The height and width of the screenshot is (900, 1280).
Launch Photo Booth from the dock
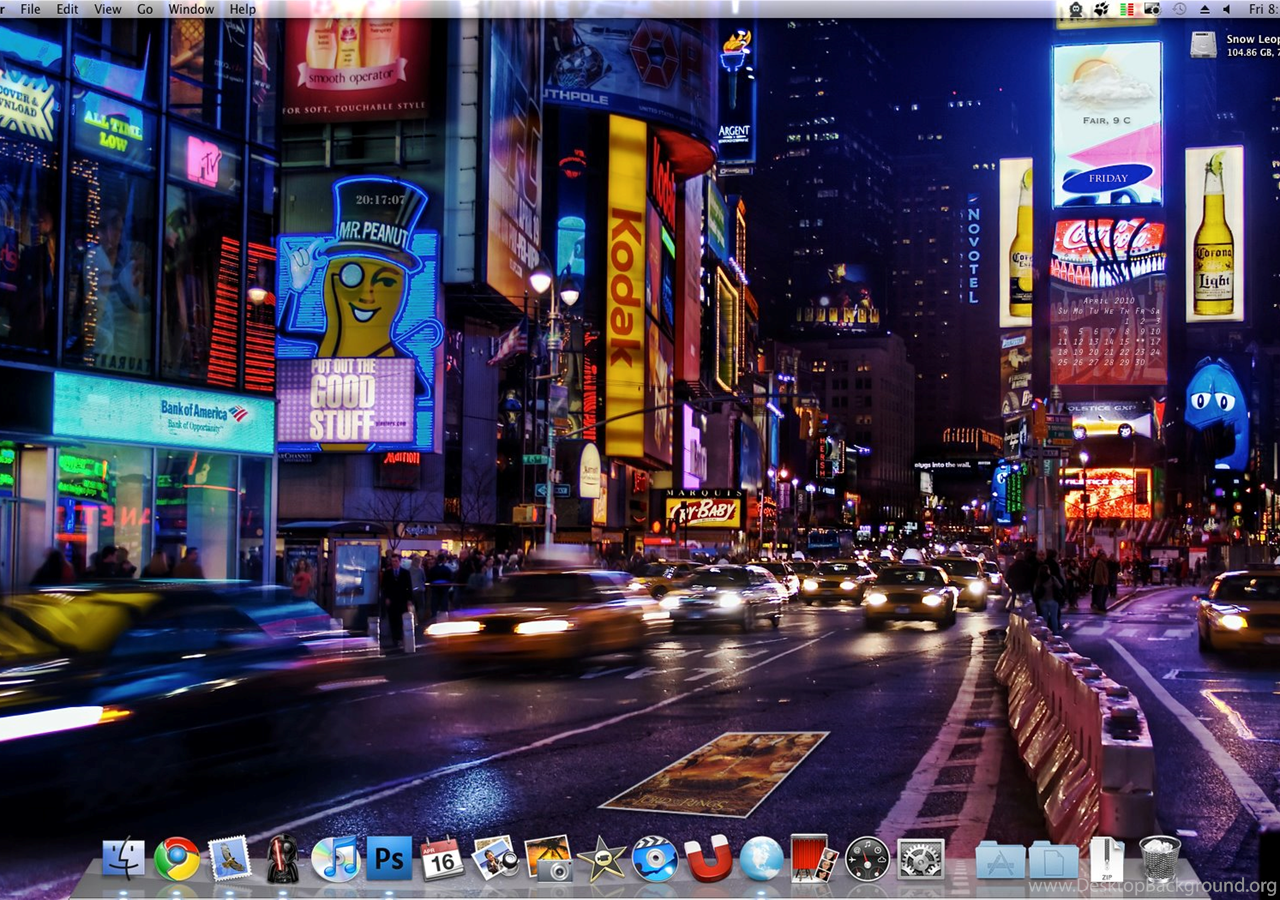pos(814,858)
